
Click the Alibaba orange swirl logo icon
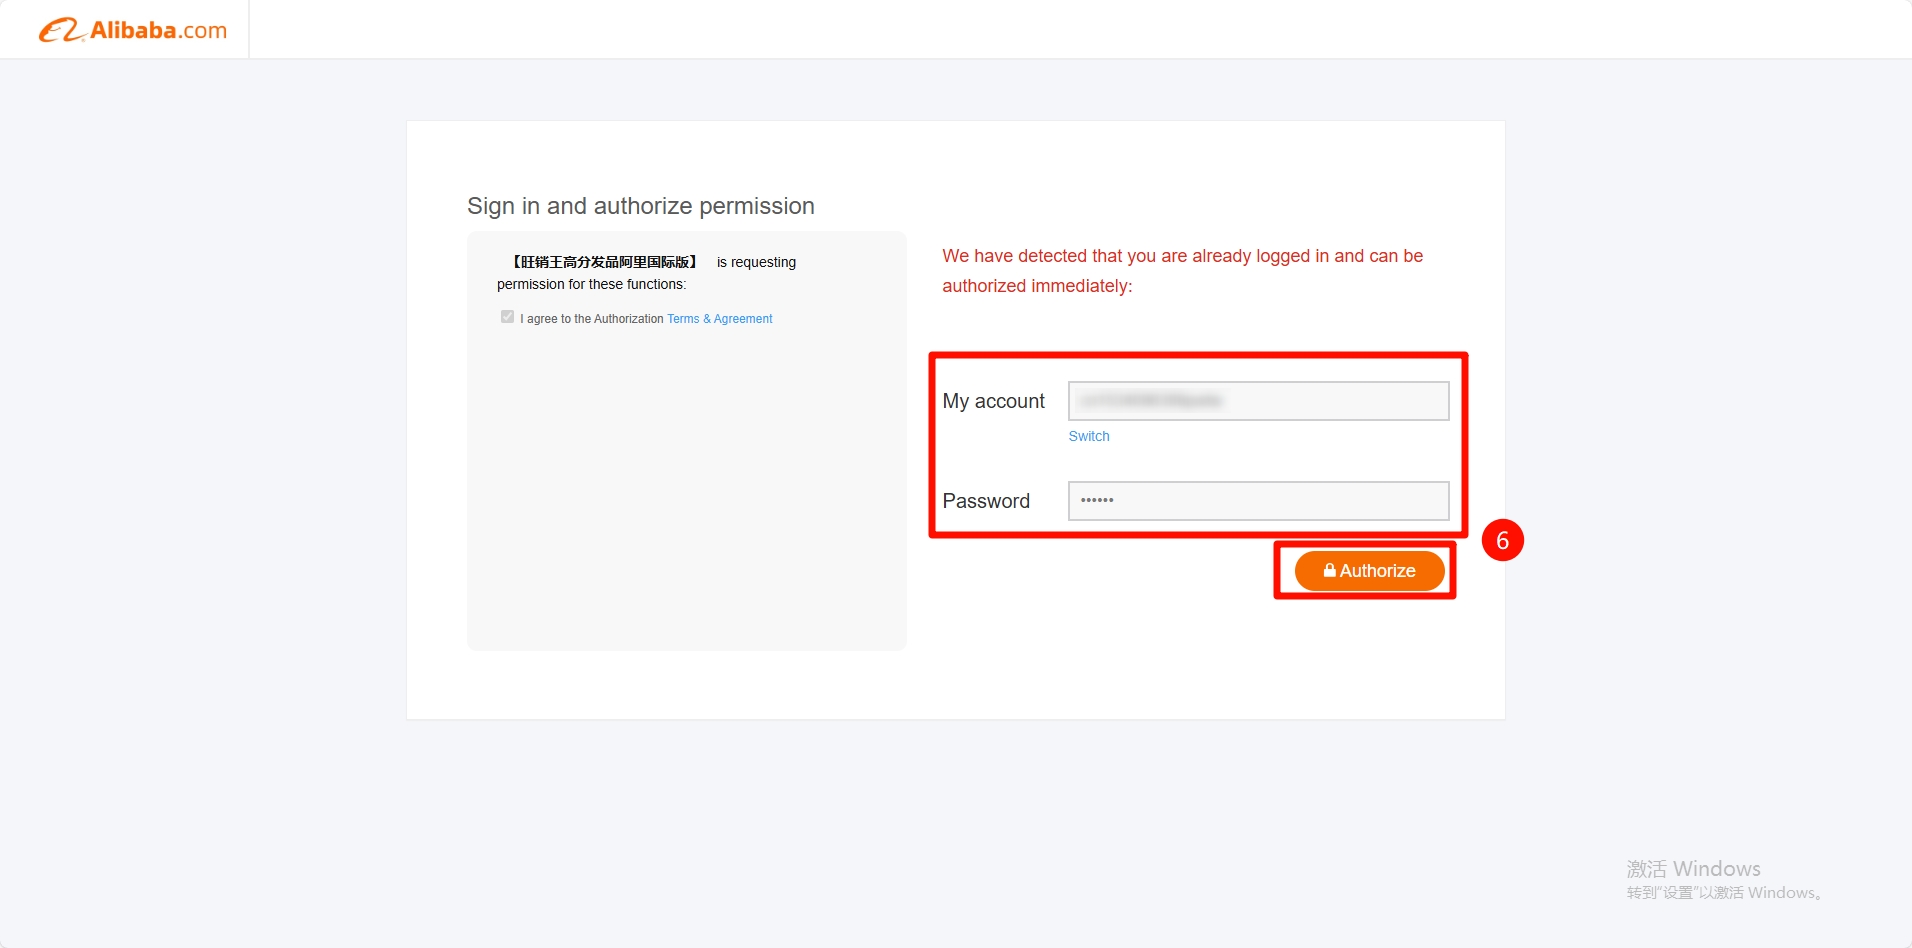point(60,31)
